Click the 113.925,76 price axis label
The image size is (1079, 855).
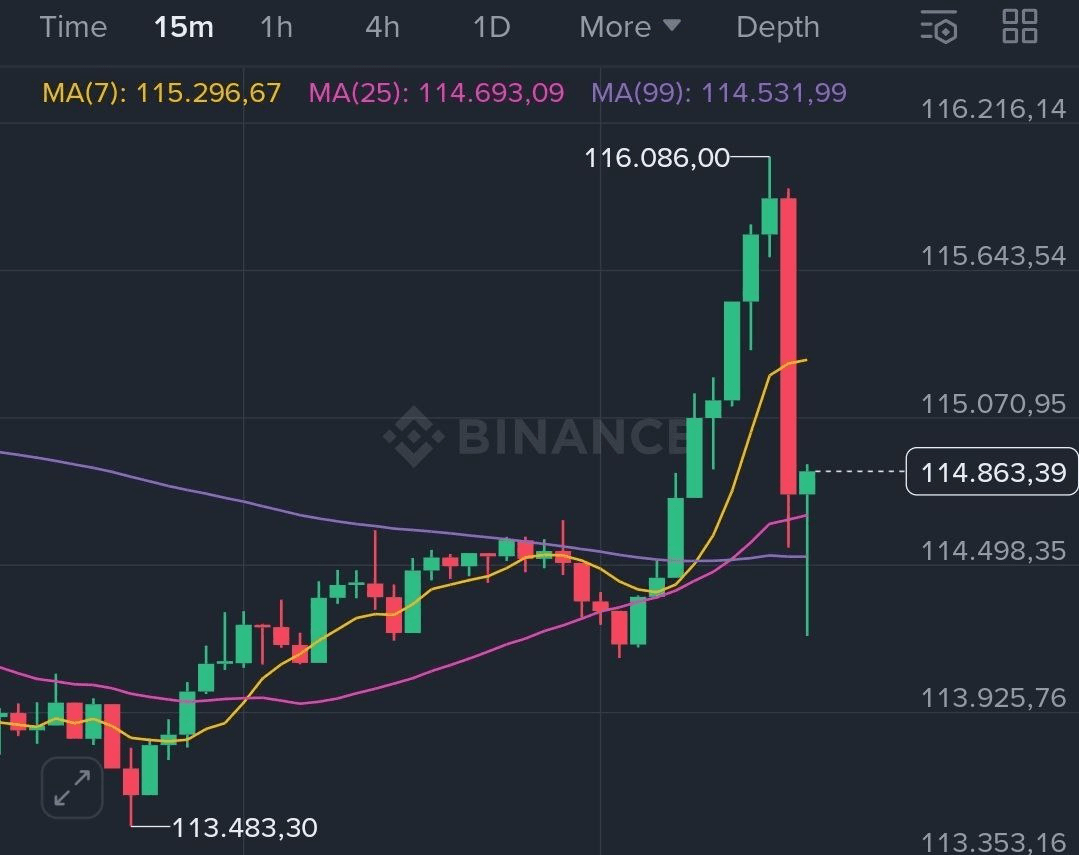click(993, 697)
